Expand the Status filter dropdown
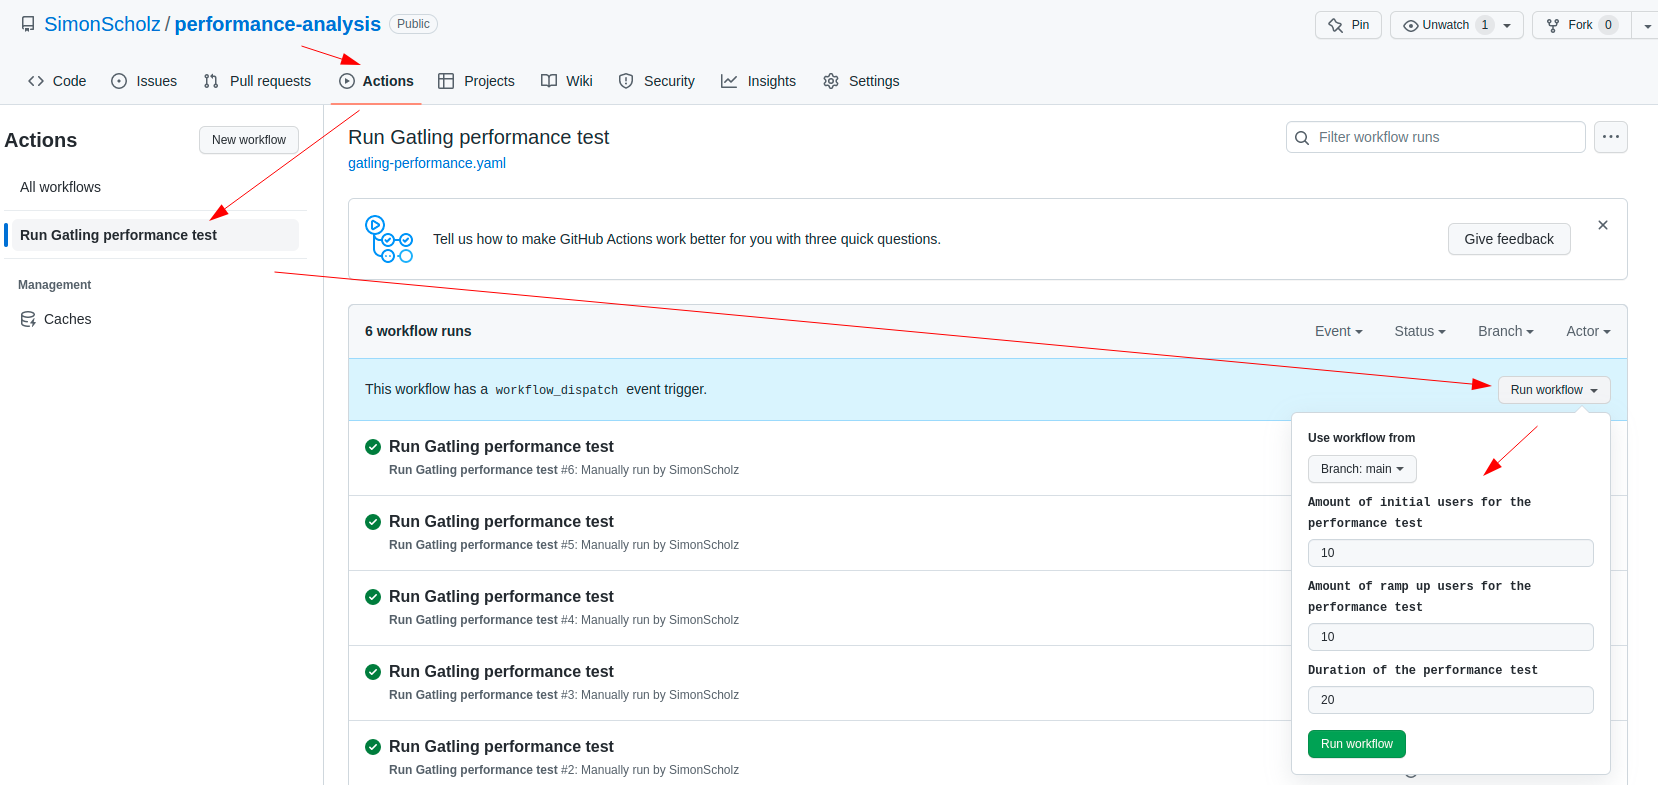 click(1420, 331)
